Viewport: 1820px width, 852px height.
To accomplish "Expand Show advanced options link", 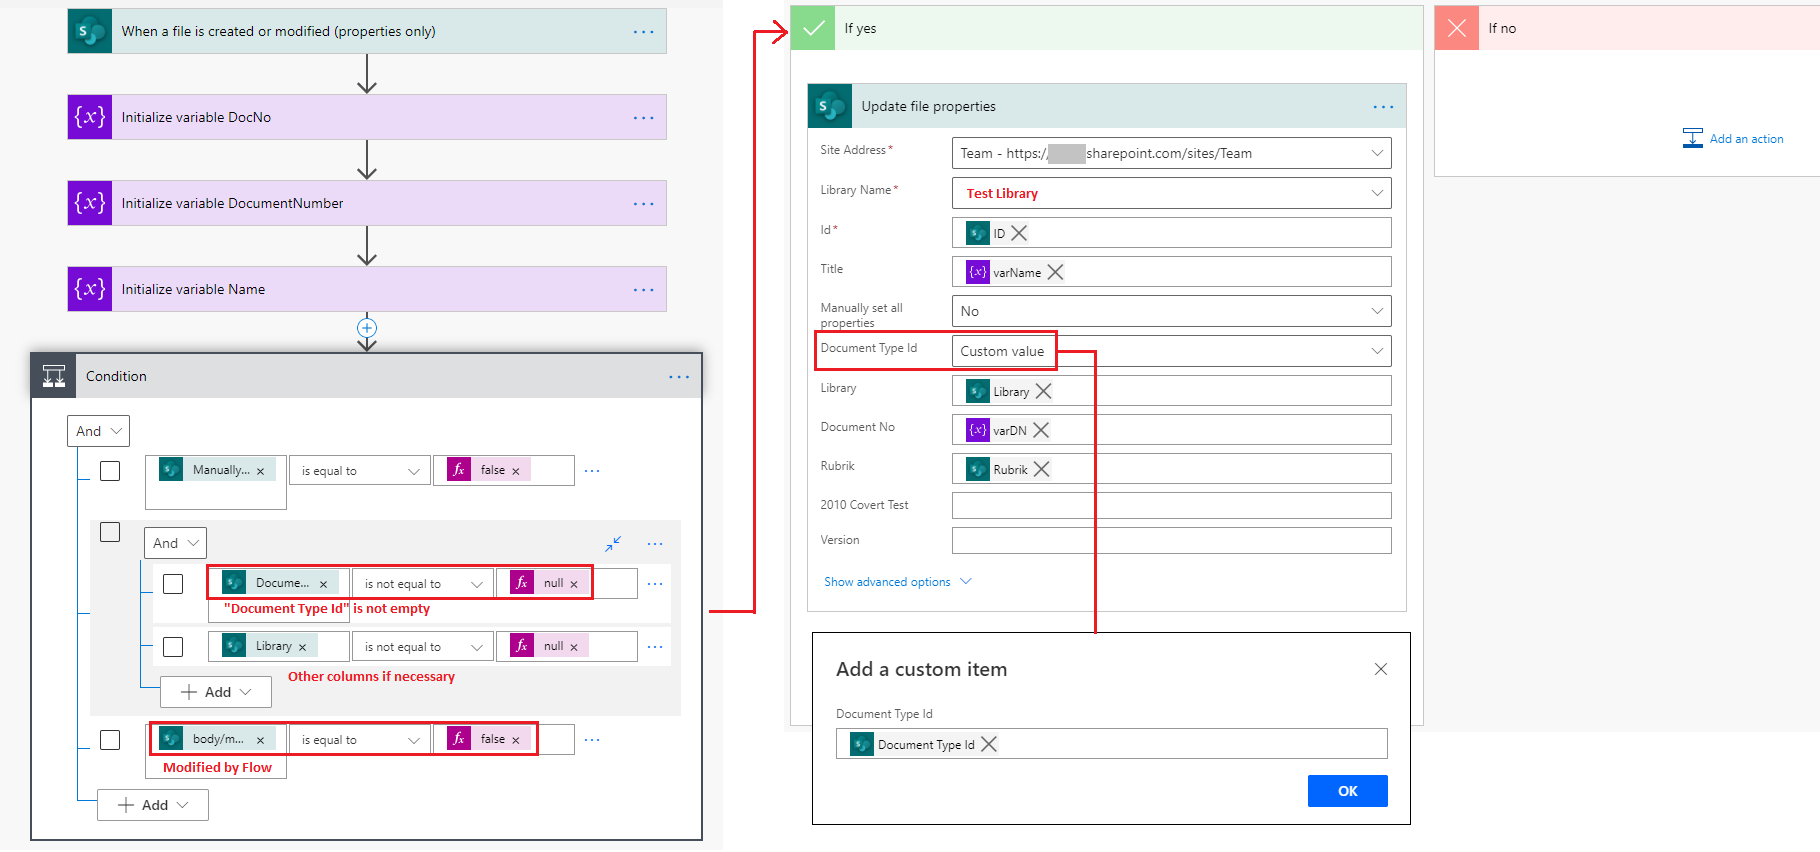I will tap(898, 582).
